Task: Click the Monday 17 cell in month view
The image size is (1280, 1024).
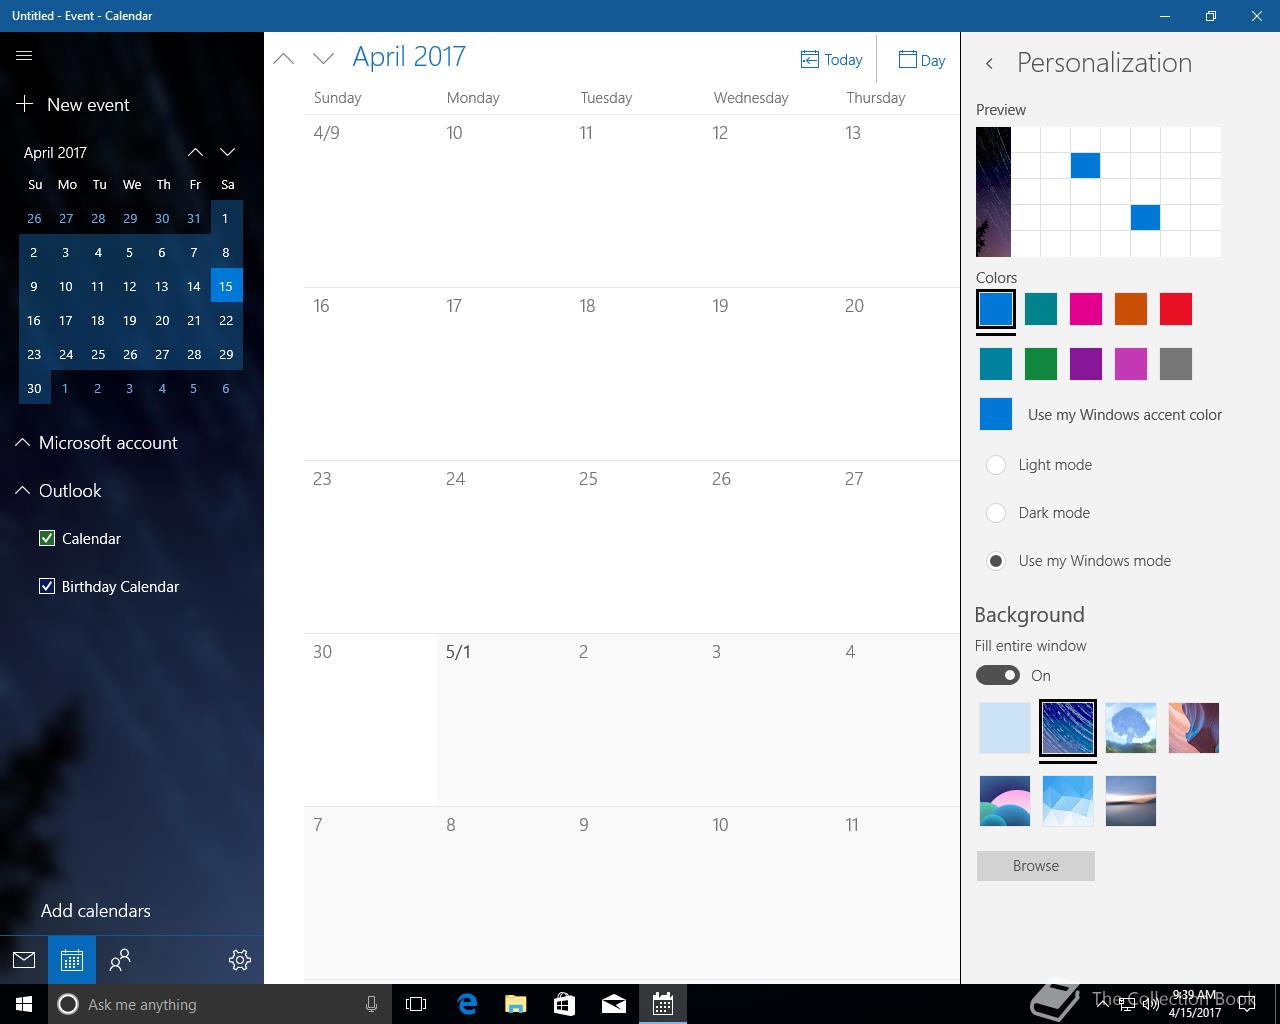Action: [503, 374]
